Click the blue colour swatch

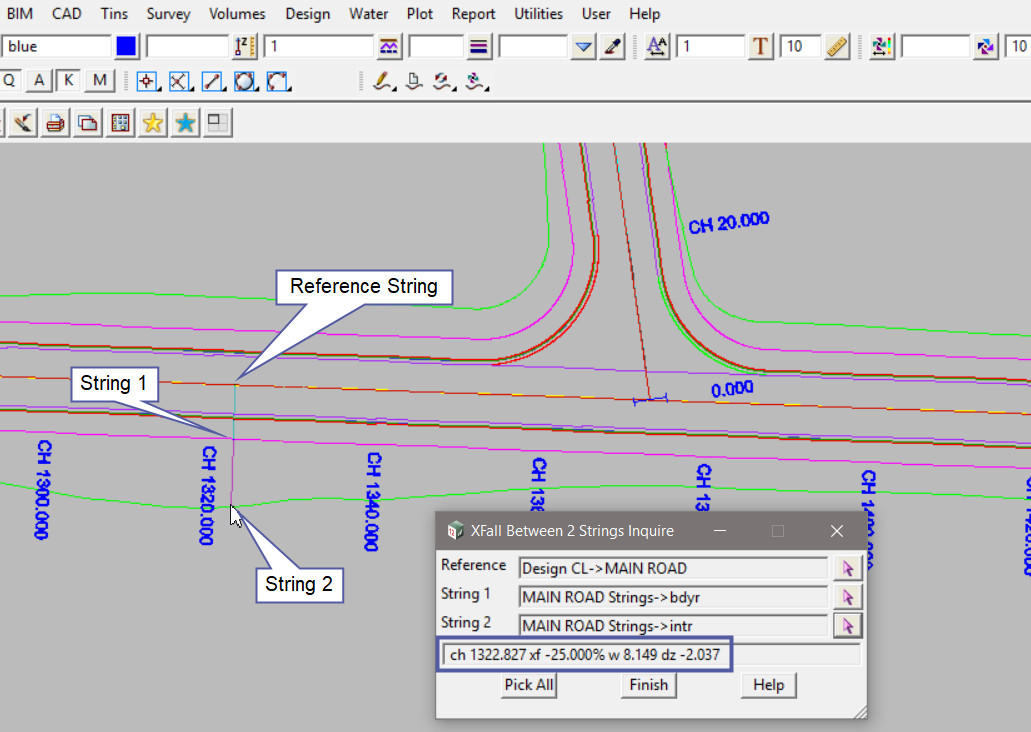[126, 47]
